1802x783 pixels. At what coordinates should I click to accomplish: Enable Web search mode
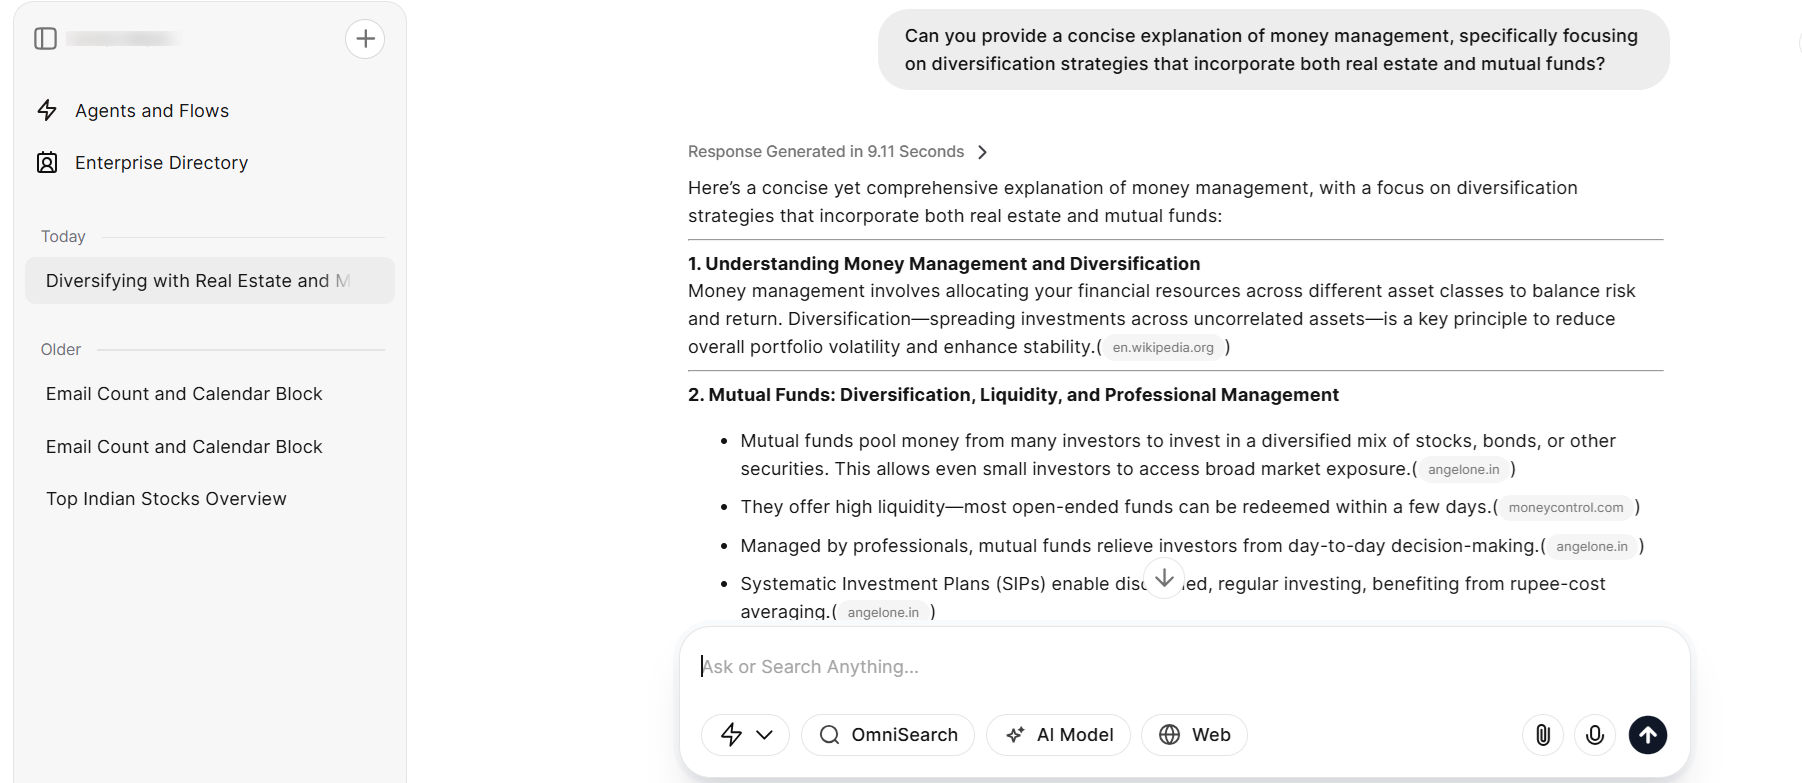pos(1194,735)
